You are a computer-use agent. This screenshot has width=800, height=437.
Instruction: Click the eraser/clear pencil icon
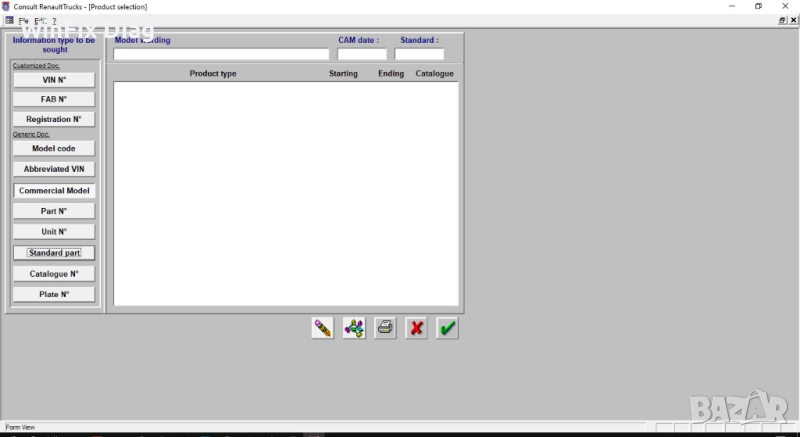(322, 328)
